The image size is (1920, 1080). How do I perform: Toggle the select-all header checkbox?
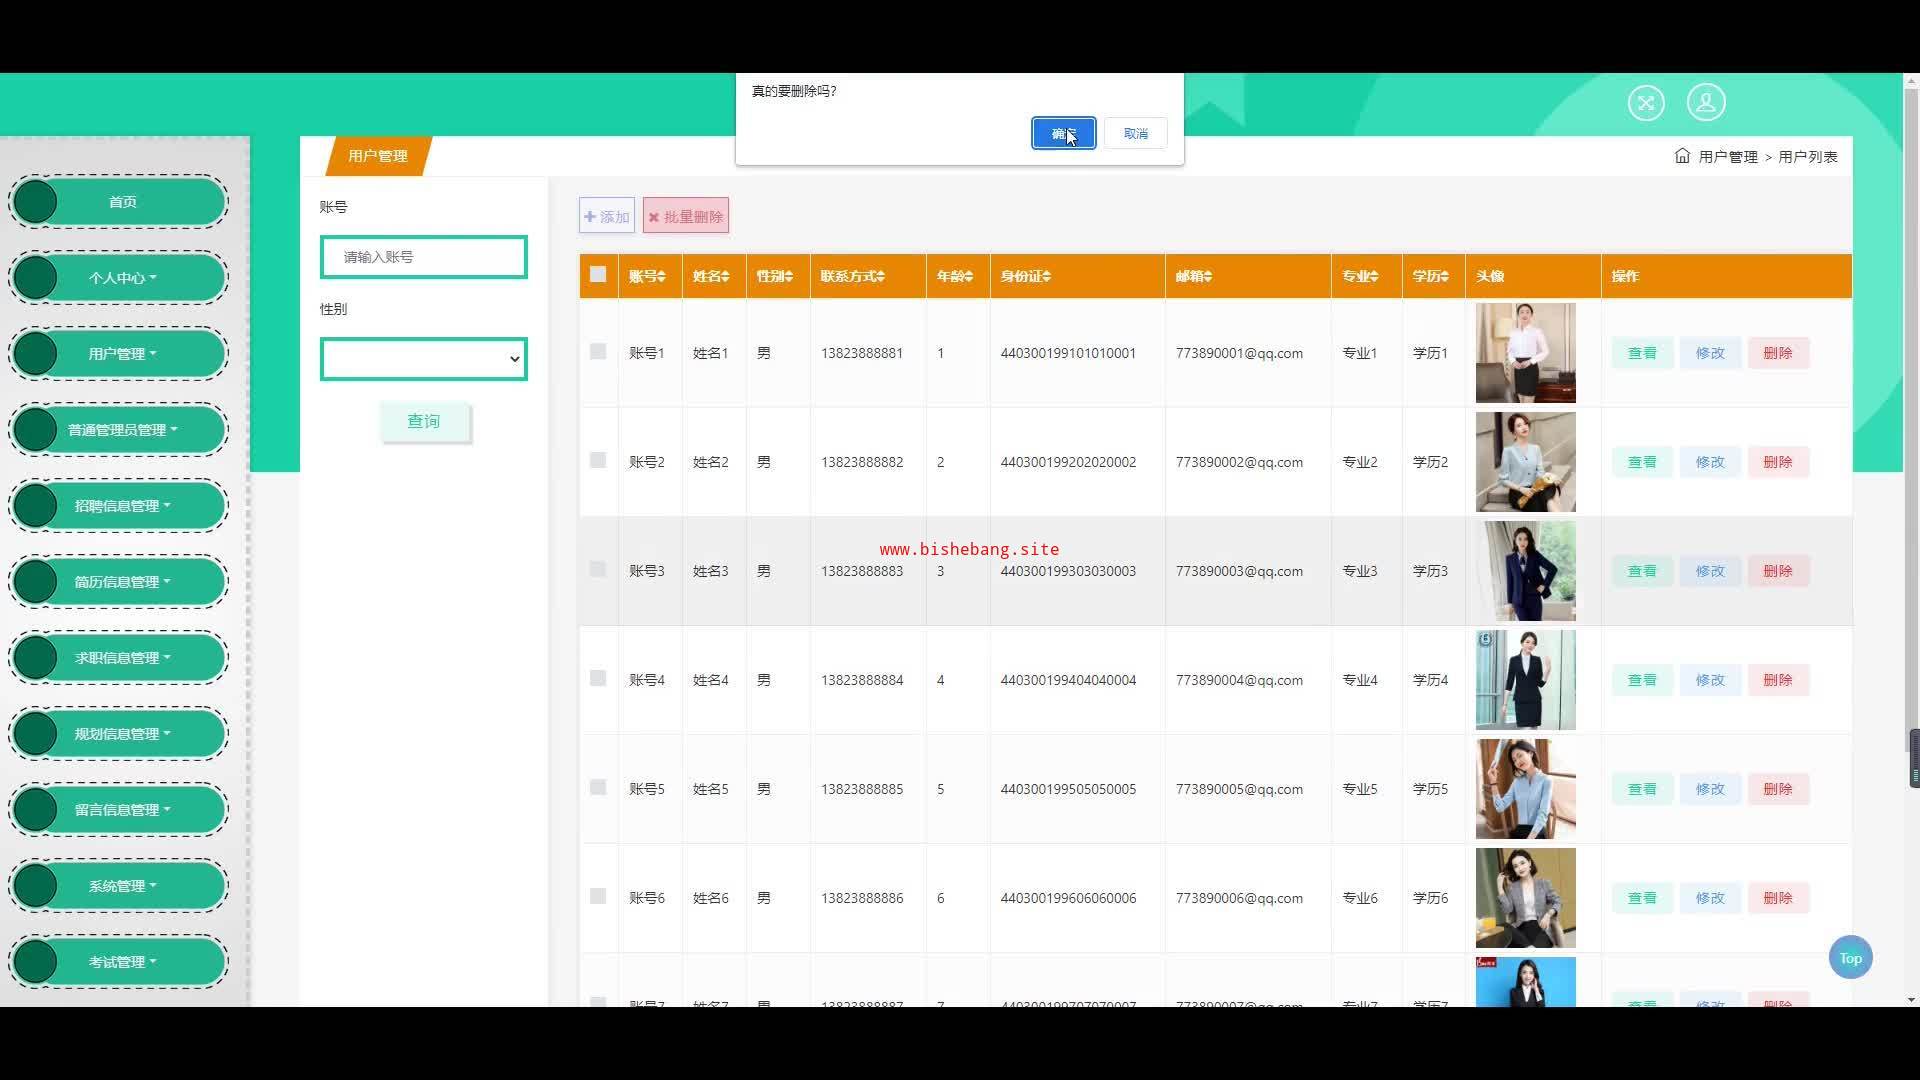click(x=598, y=275)
